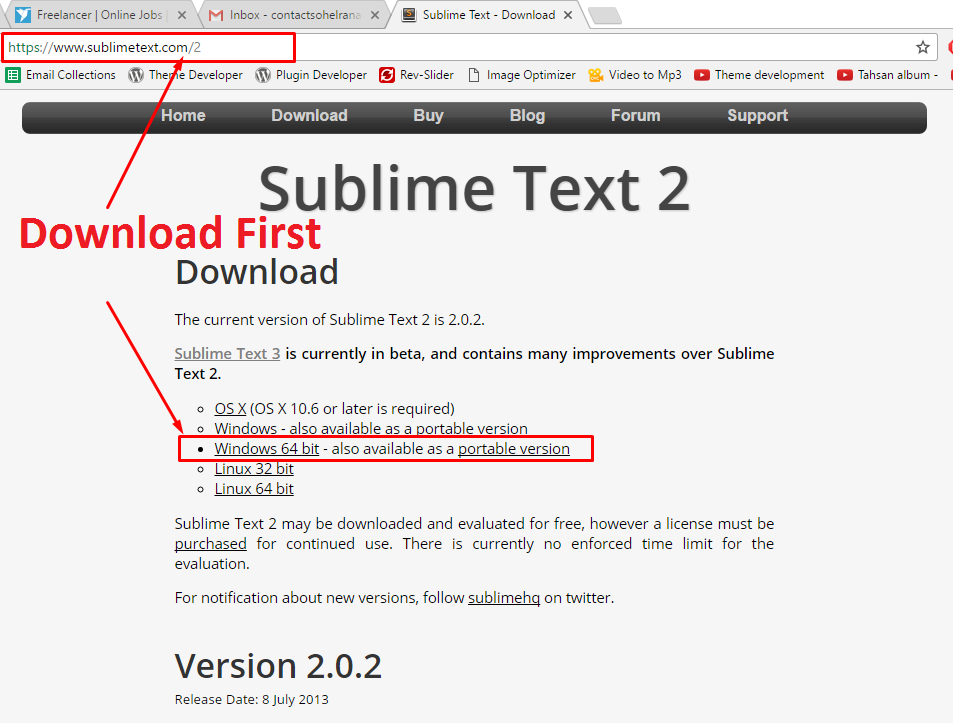Click the yellow icon beside Video to Mp3
The image size is (953, 723).
[x=596, y=75]
